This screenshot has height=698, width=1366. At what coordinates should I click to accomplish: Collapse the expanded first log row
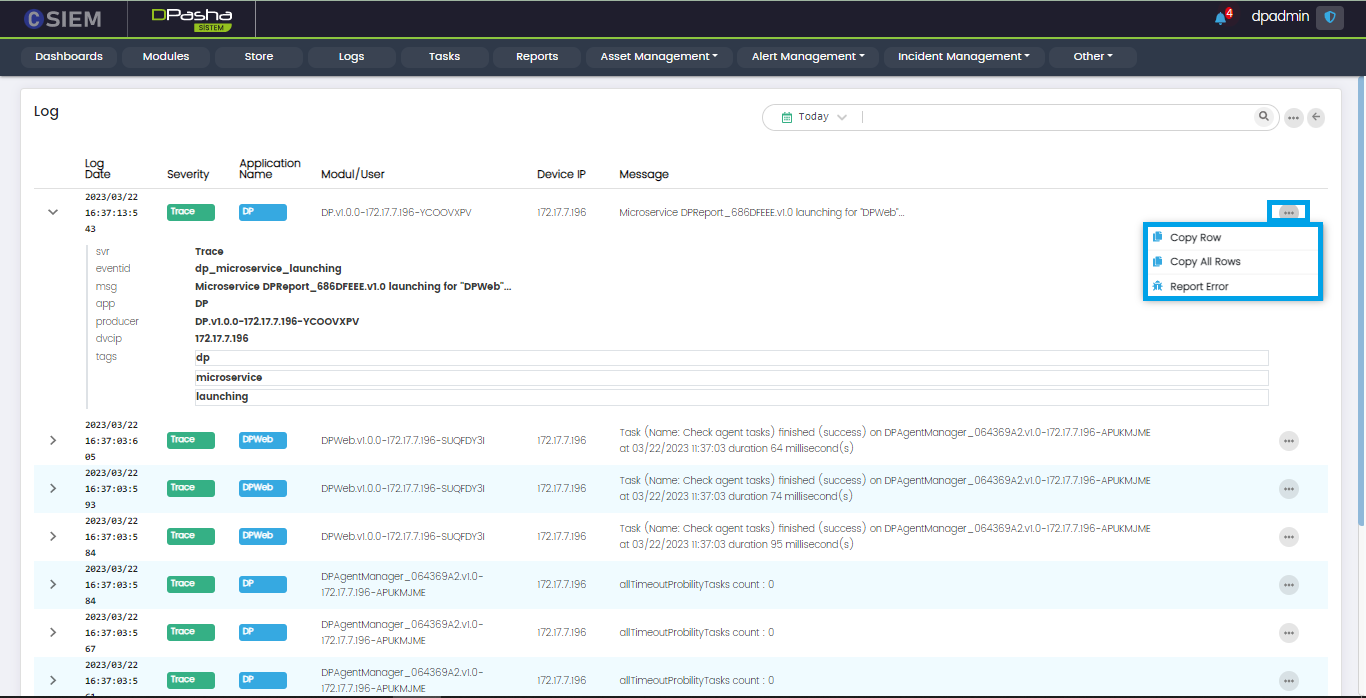click(53, 212)
